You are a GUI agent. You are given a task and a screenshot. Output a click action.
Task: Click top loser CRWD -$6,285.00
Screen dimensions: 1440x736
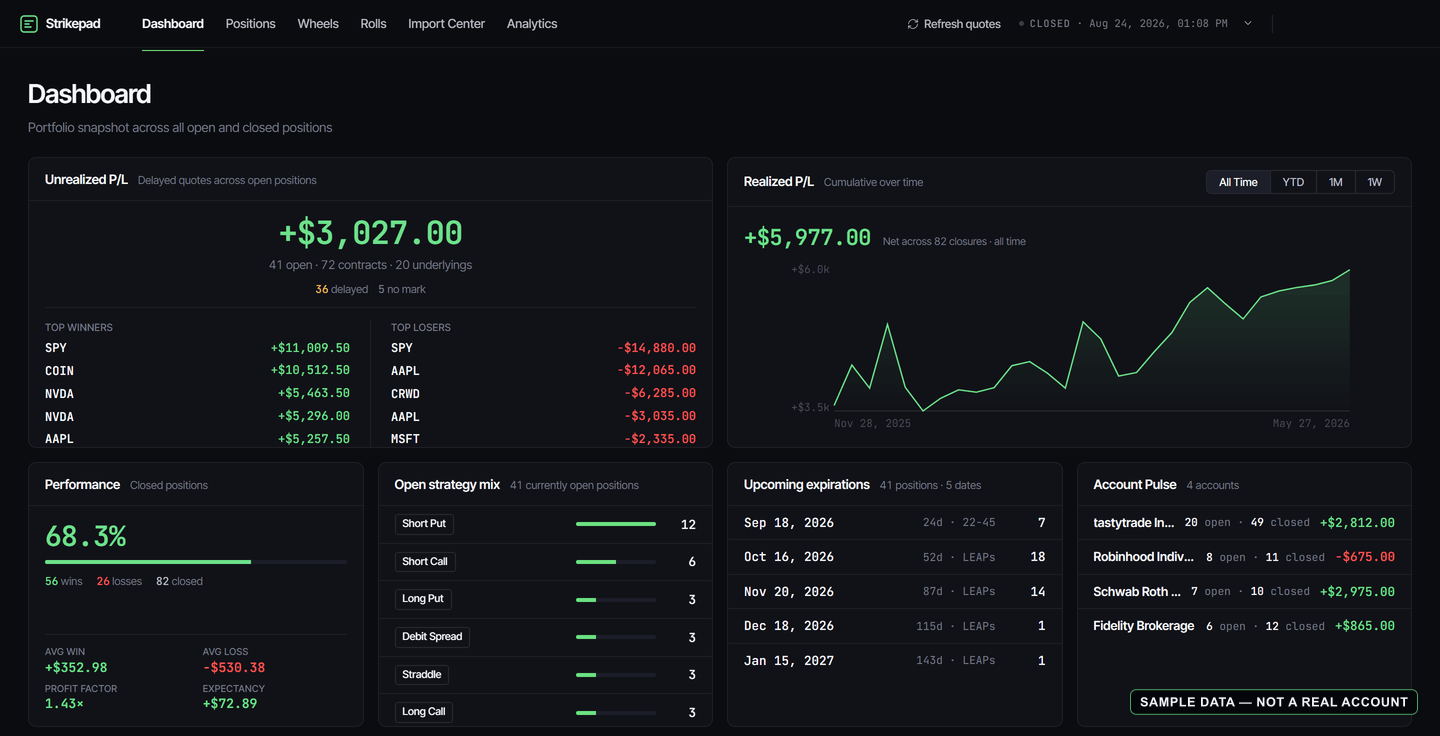pos(543,394)
